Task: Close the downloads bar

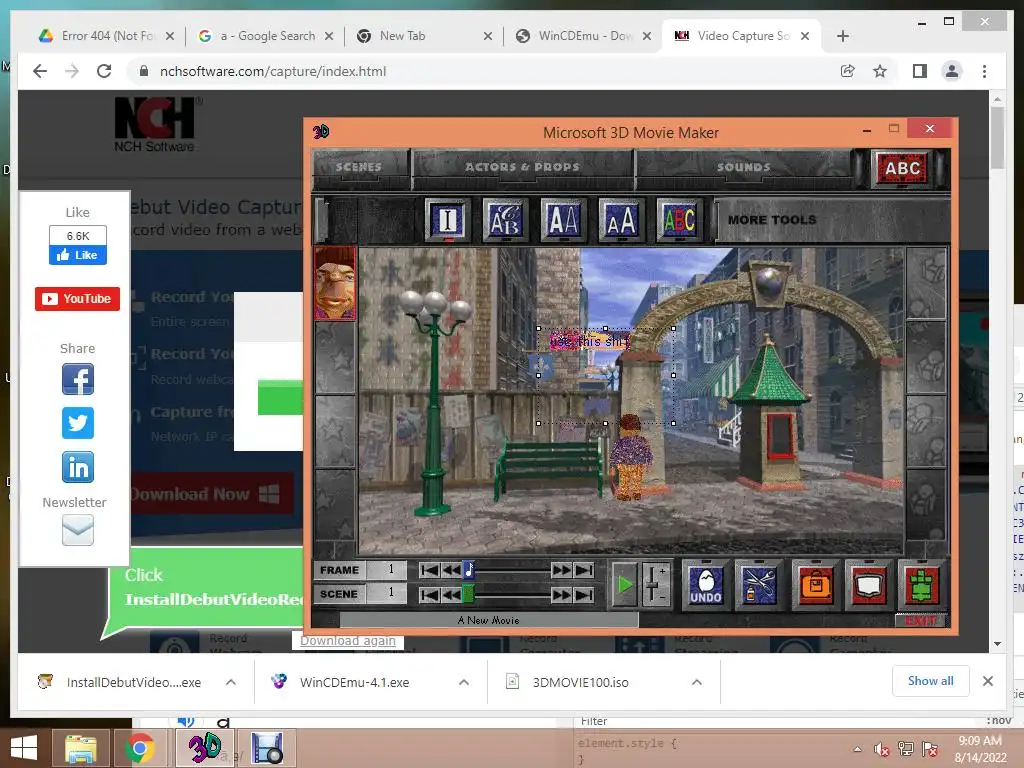Action: 988,681
